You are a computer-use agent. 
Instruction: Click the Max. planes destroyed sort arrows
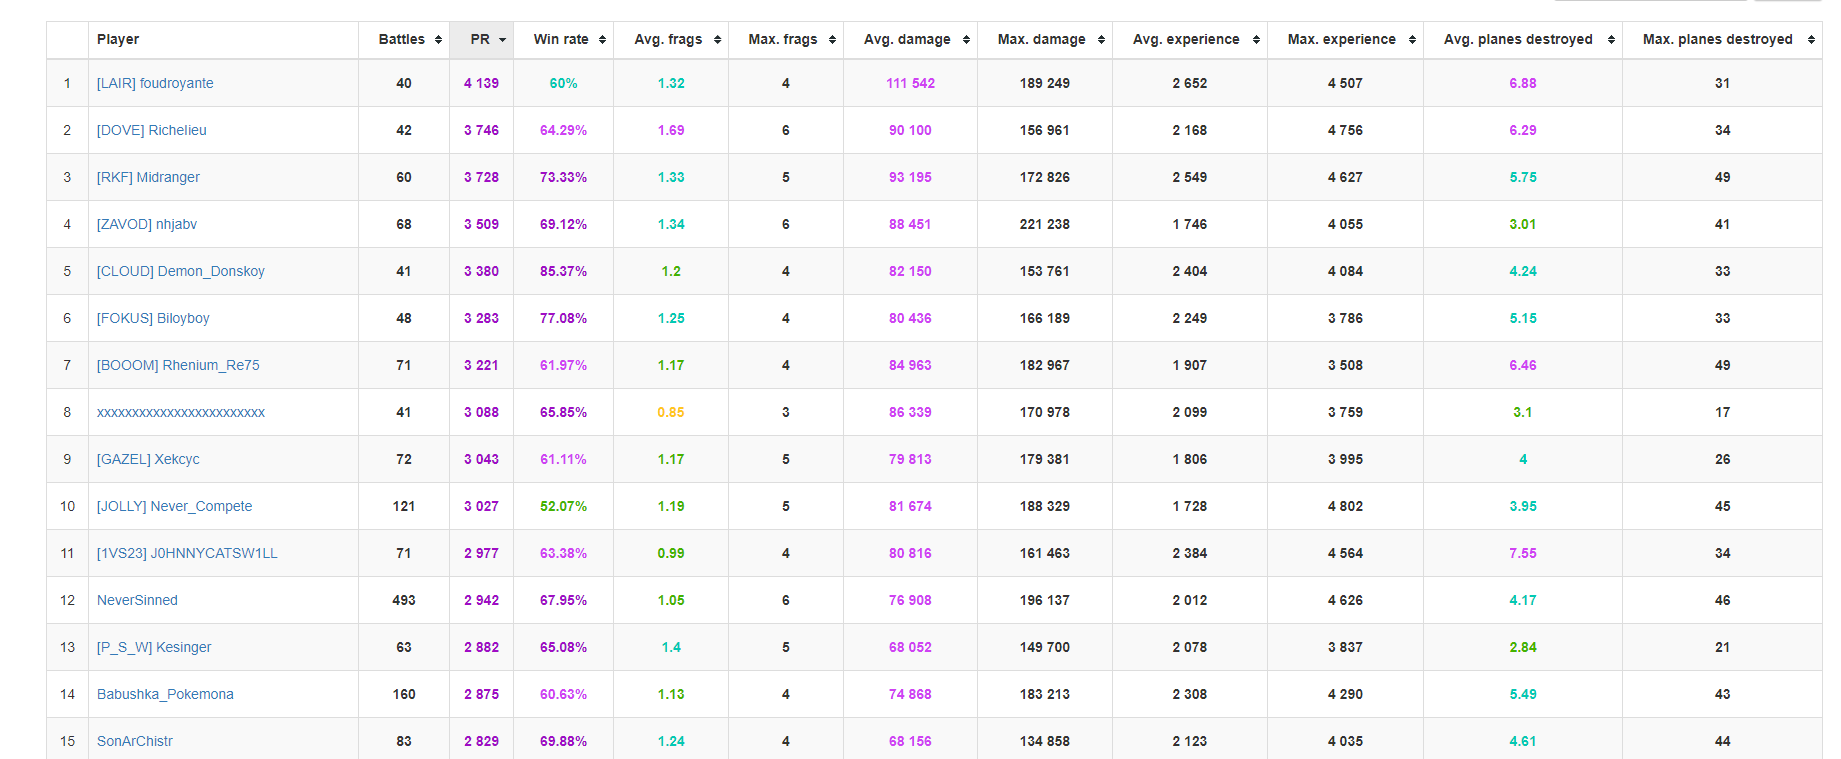(1811, 40)
